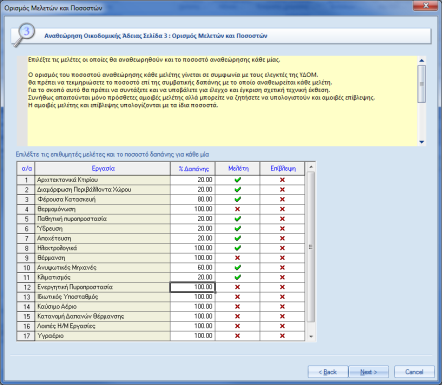Edit % Δαπάνης value 80.00 for Φέρουσα Κατασκευή
The width and height of the screenshot is (442, 385).
click(x=193, y=199)
